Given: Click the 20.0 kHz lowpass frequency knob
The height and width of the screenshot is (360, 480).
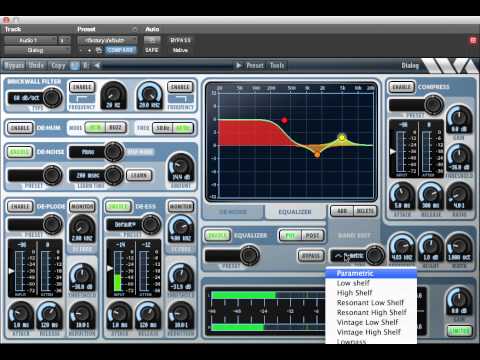Looking at the screenshot, I should coord(149,96).
